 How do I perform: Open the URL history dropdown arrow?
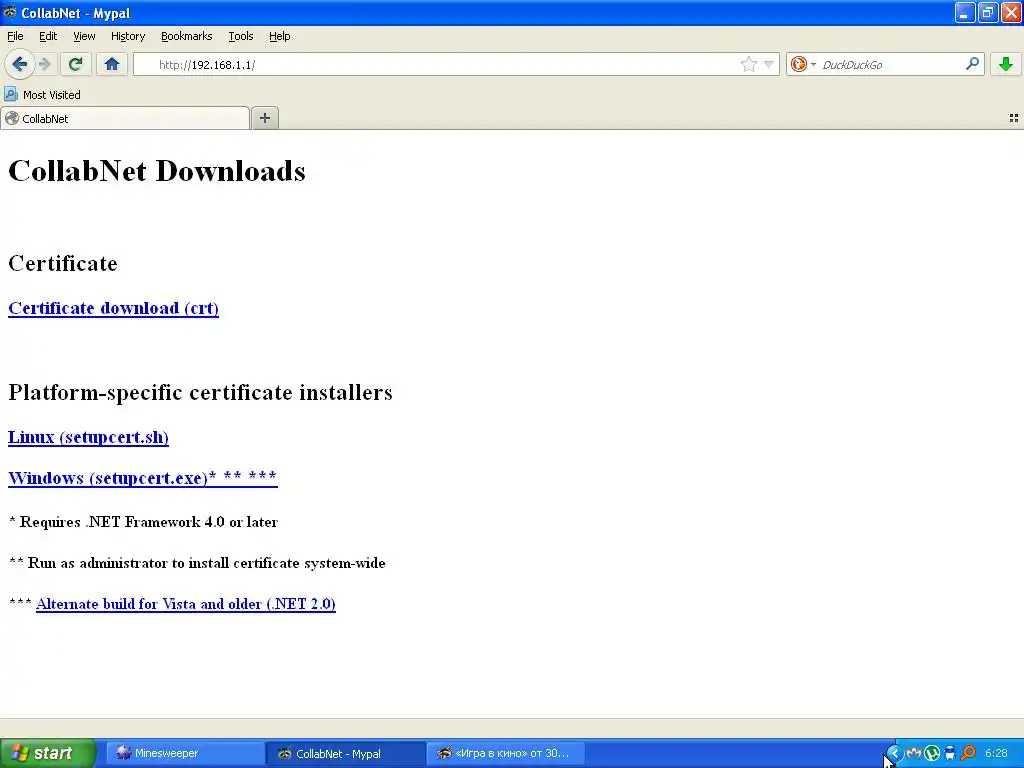click(769, 64)
